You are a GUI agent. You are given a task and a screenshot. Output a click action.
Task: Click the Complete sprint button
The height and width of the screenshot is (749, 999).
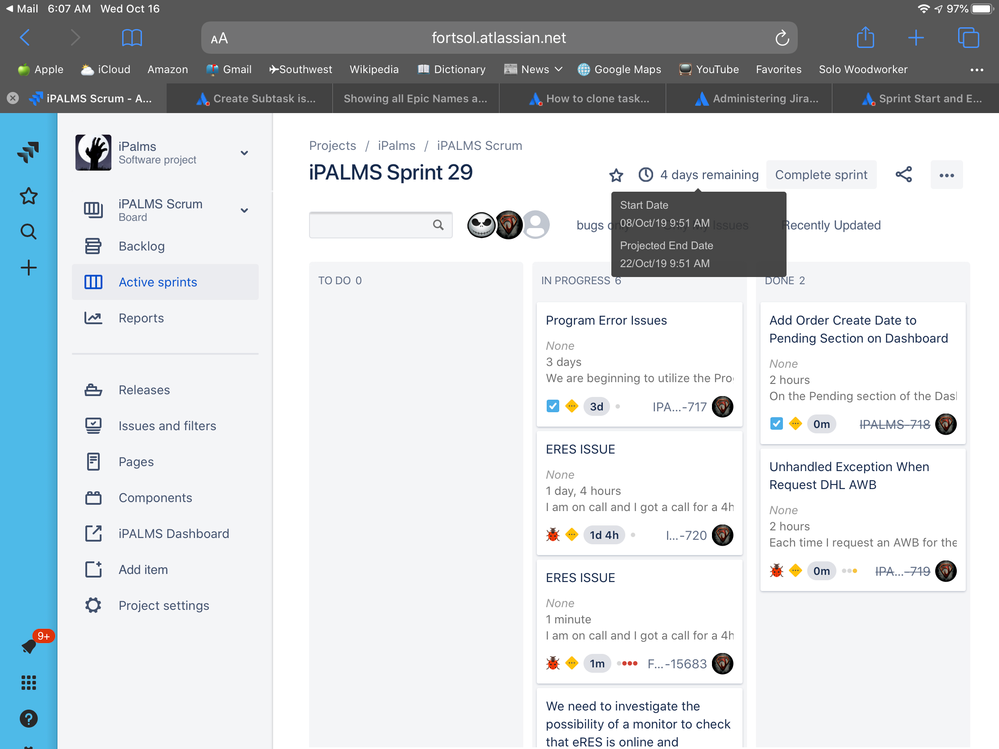[x=821, y=175]
